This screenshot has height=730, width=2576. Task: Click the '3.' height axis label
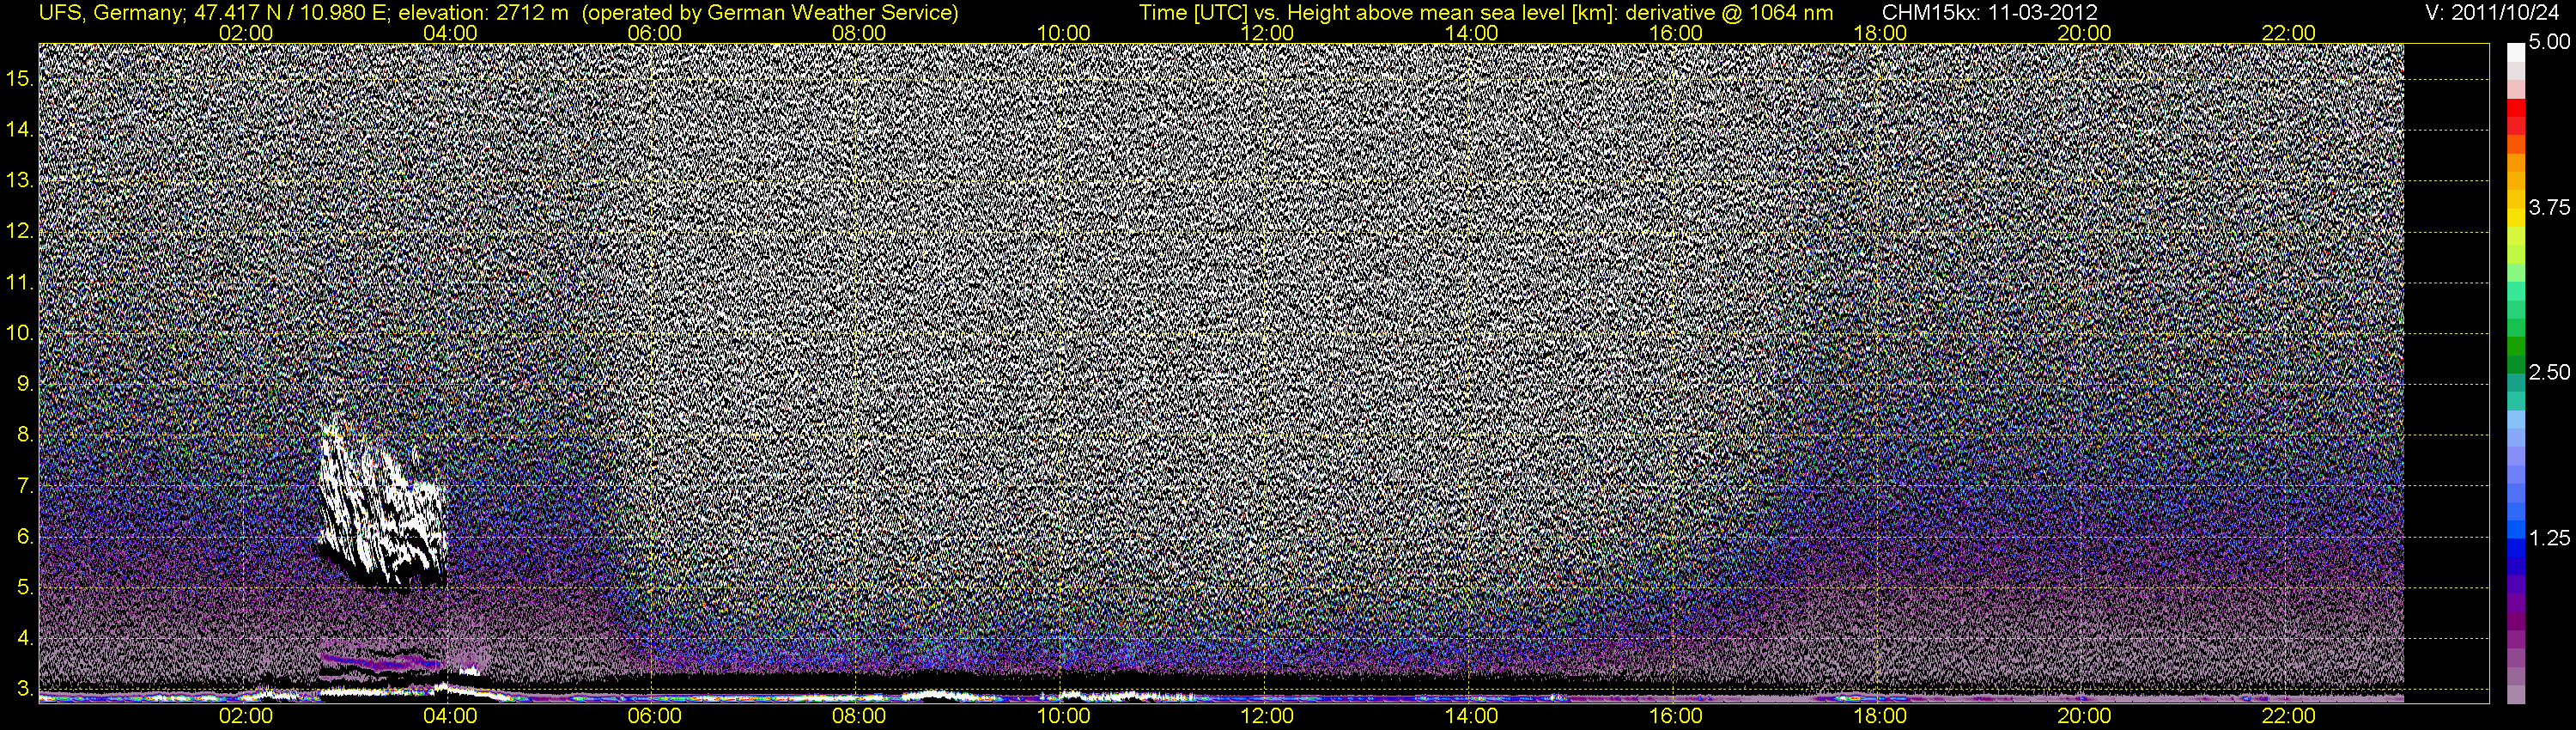tap(25, 689)
